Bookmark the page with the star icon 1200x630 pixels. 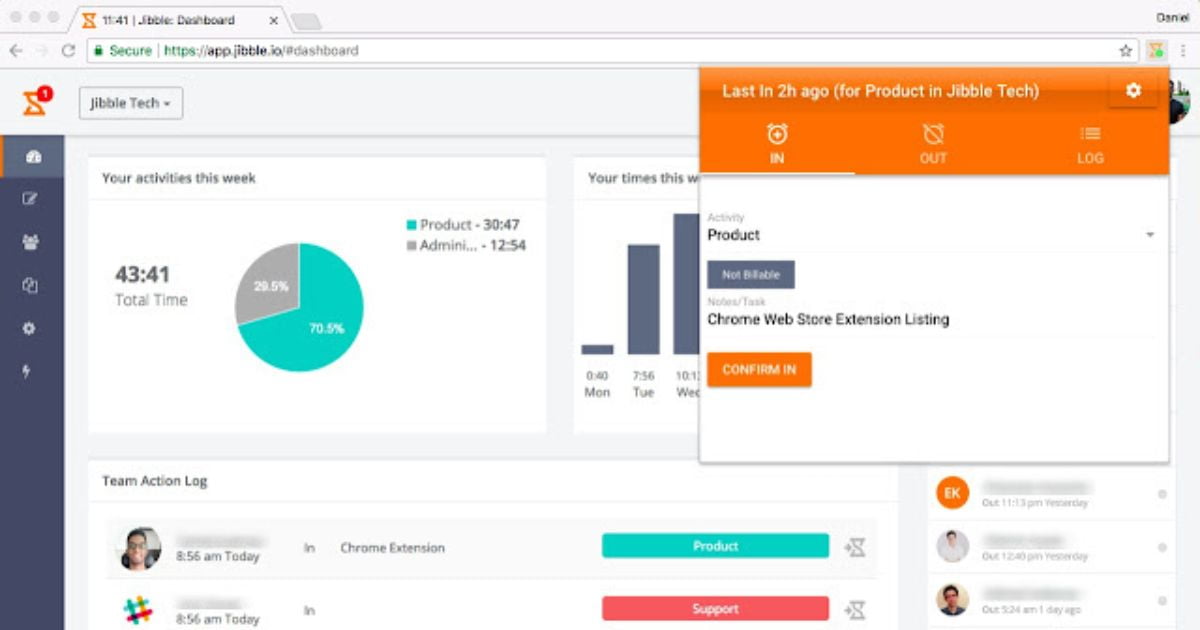(x=1125, y=51)
